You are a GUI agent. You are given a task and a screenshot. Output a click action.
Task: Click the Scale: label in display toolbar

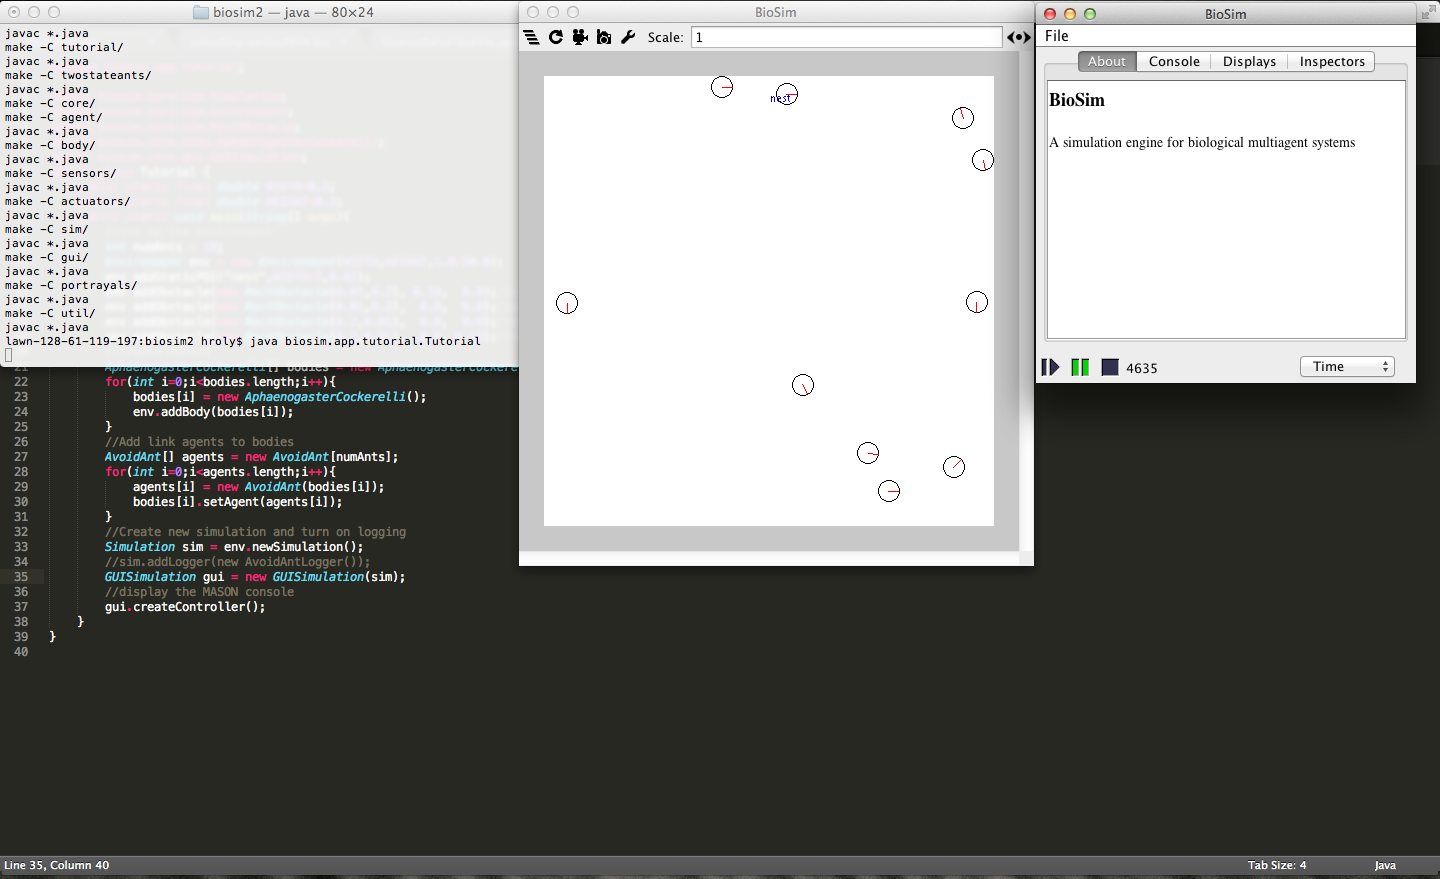click(x=665, y=37)
